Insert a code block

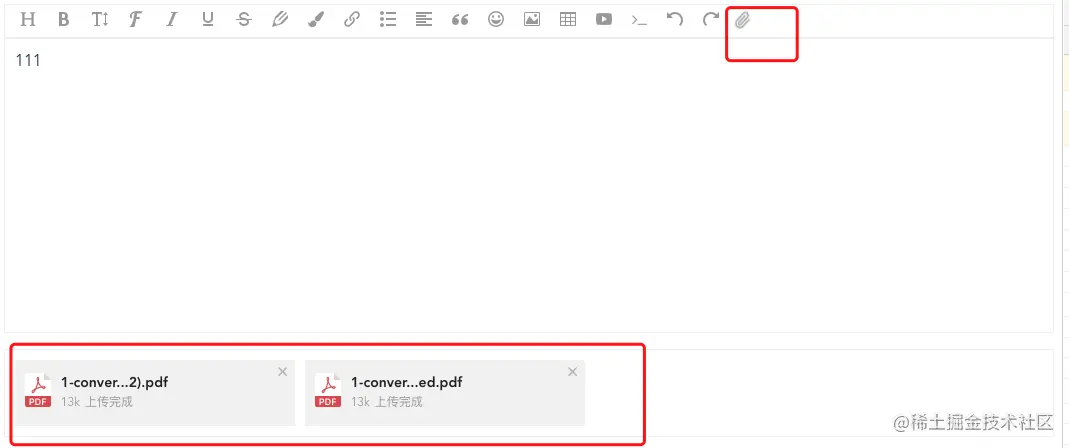pyautogui.click(x=639, y=20)
